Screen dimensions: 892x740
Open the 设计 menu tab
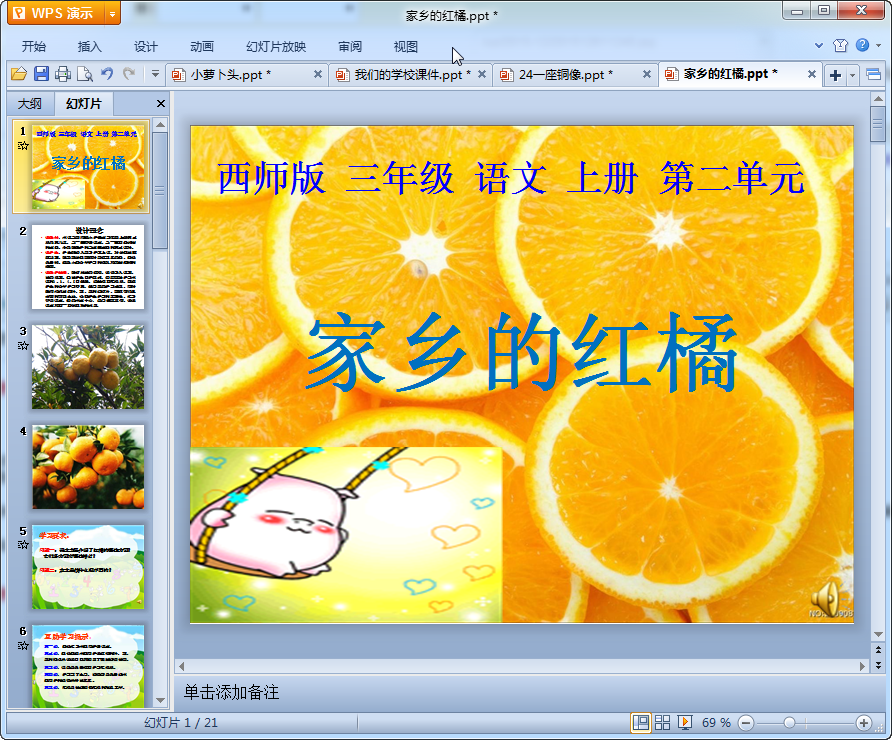tap(146, 47)
